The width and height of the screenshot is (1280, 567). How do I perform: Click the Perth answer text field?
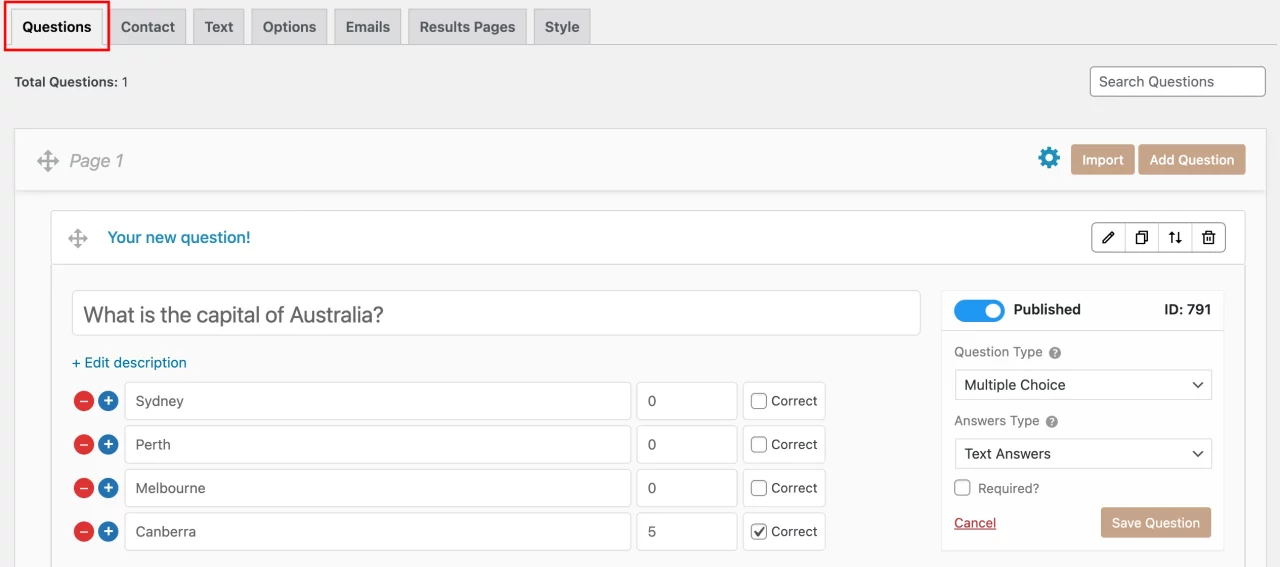(x=378, y=445)
